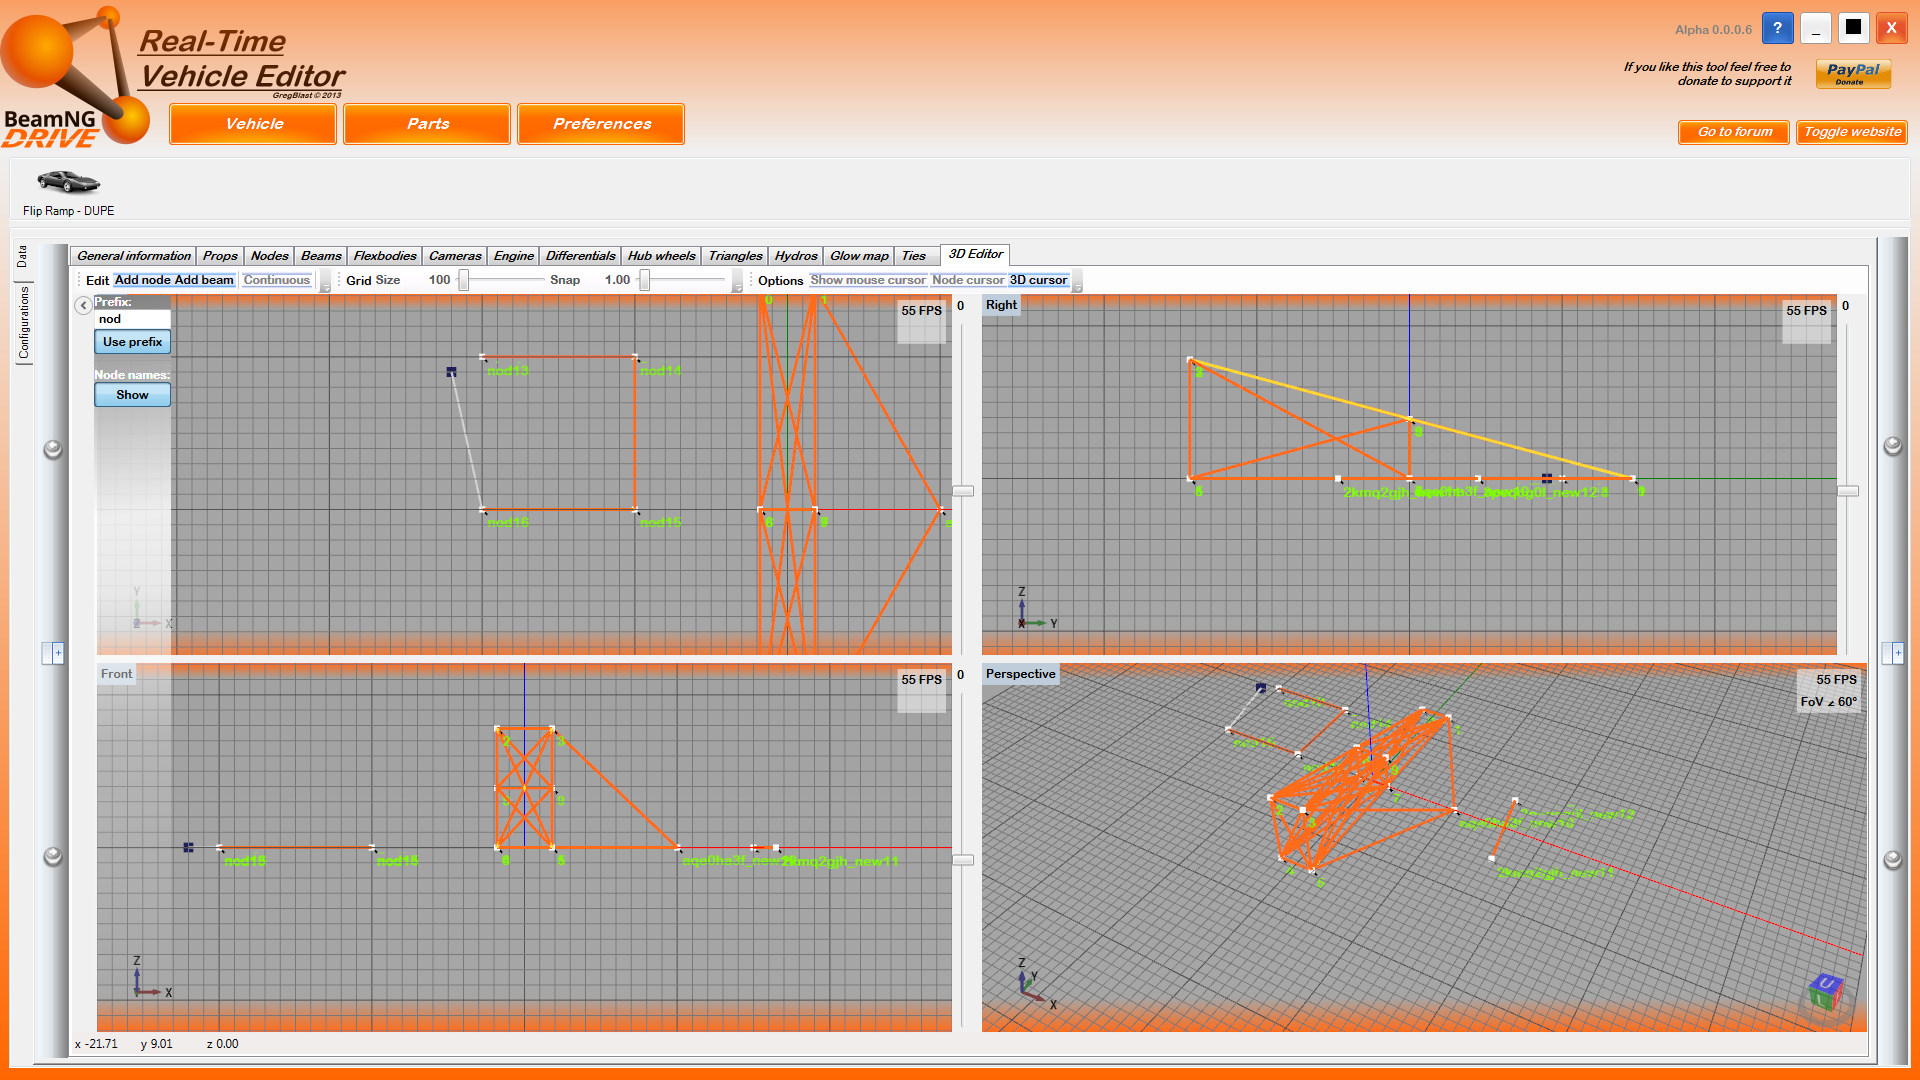The width and height of the screenshot is (1920, 1080).
Task: Click the orientation cube in Perspective view
Action: point(1826,993)
